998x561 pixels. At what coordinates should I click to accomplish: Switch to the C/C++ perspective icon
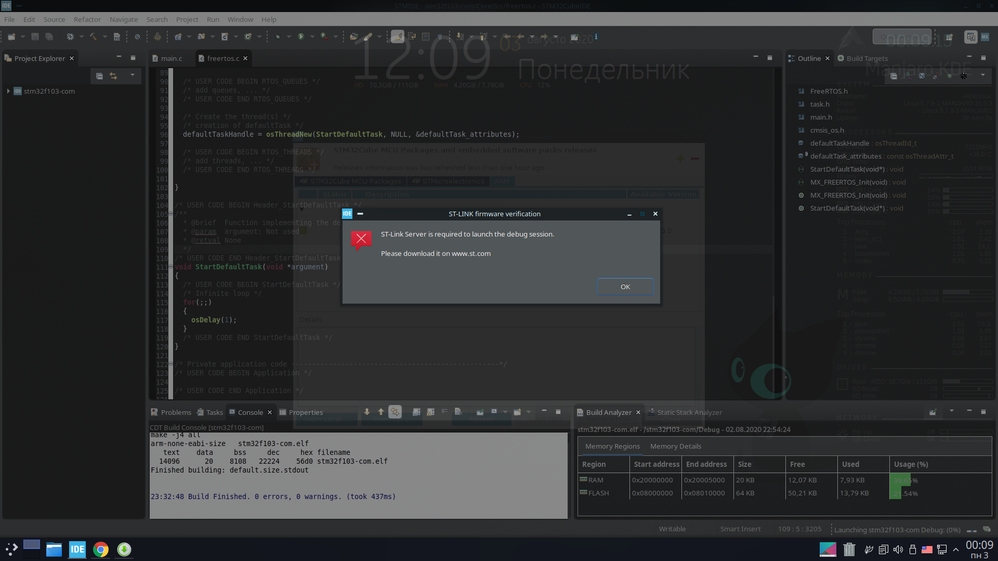click(x=970, y=37)
